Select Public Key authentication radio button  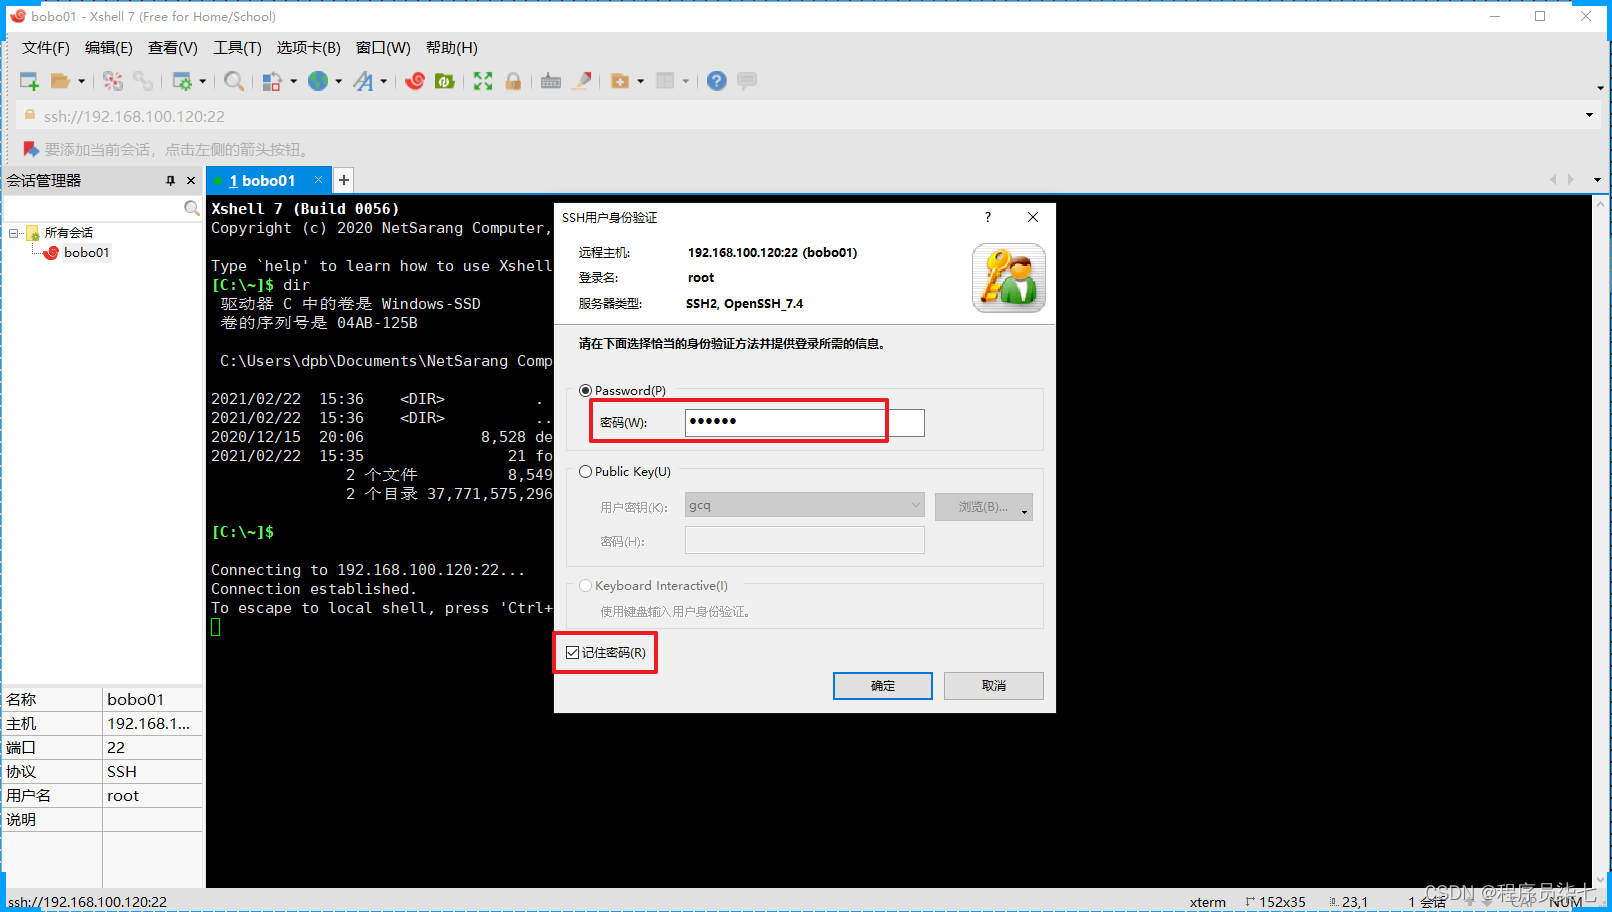586,472
